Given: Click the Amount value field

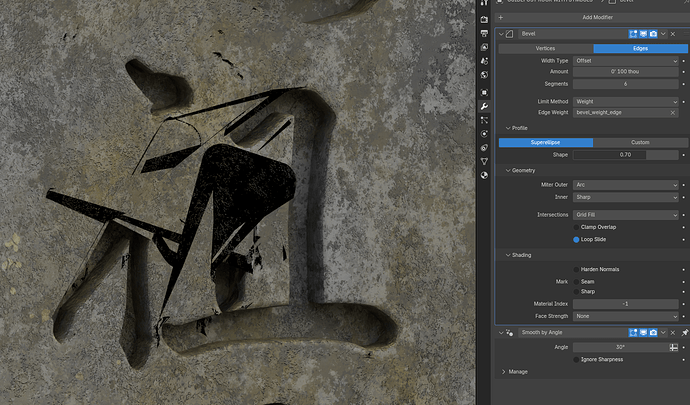Looking at the screenshot, I should [x=626, y=72].
